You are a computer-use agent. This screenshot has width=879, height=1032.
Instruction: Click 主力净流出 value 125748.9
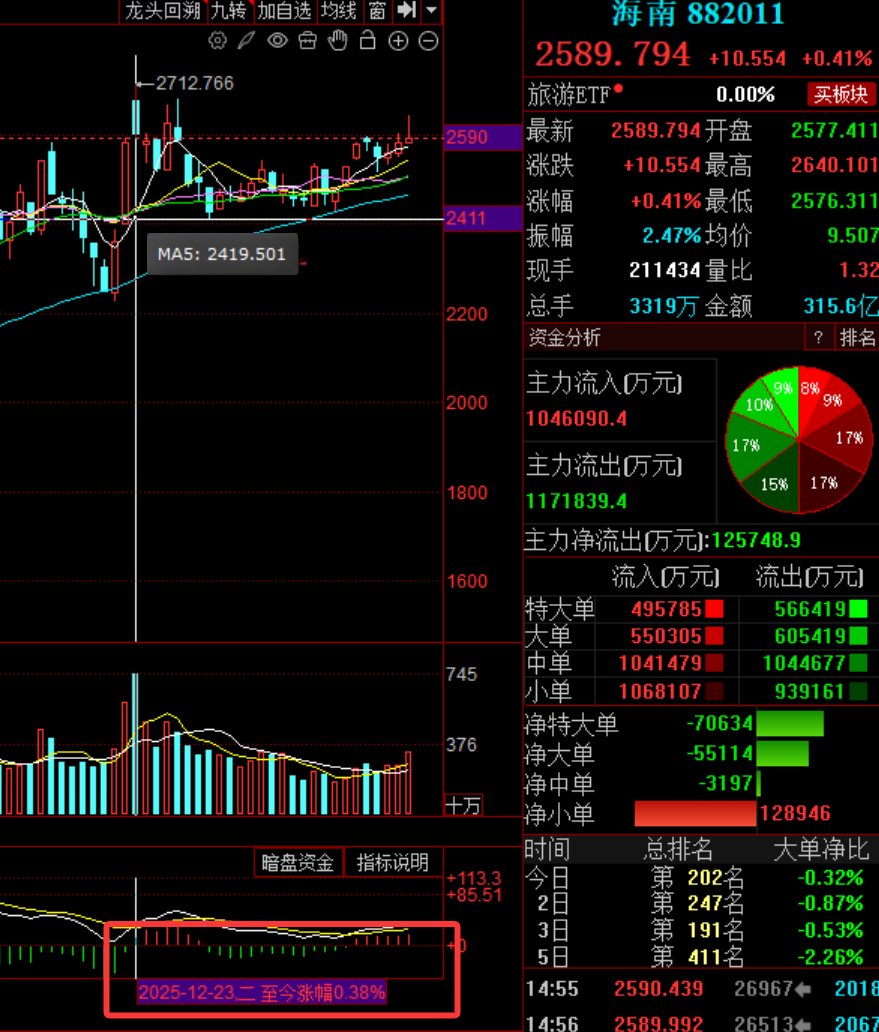[756, 541]
